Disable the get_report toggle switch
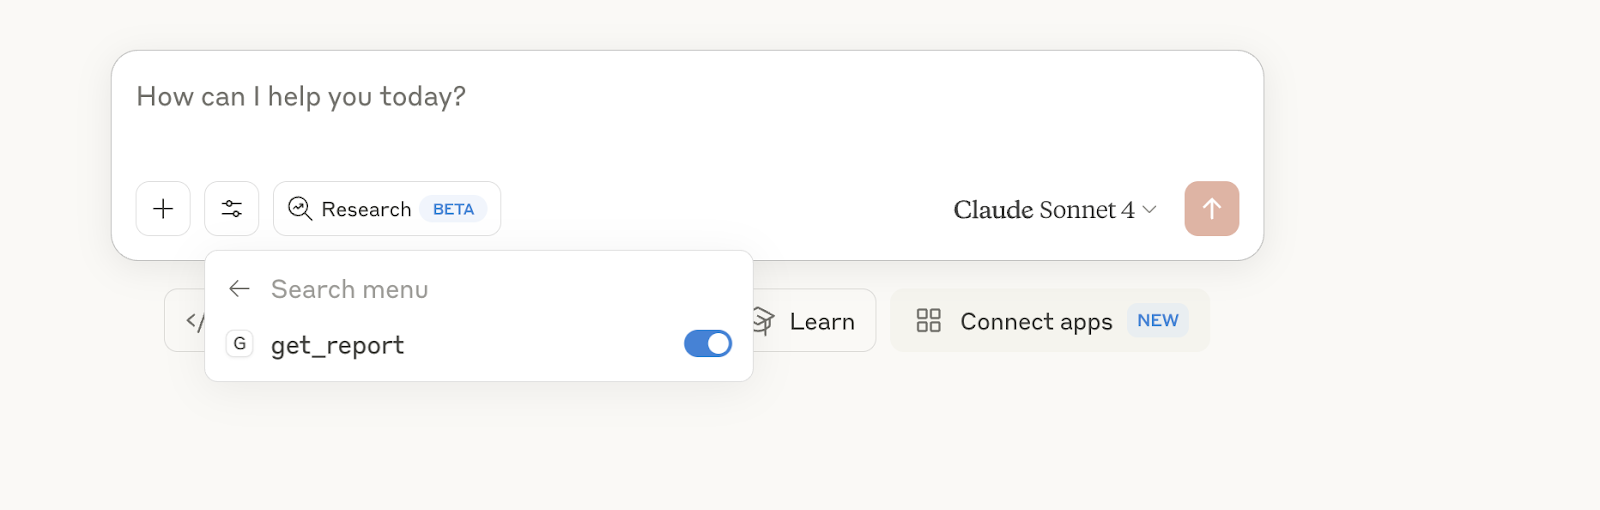The image size is (1600, 510). click(x=708, y=344)
